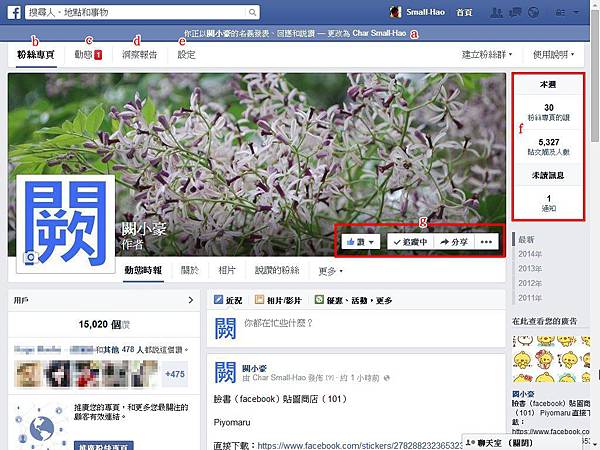Image resolution: width=600 pixels, height=450 pixels.
Task: Expand More (更多) page tab dropdown
Action: click(x=330, y=271)
